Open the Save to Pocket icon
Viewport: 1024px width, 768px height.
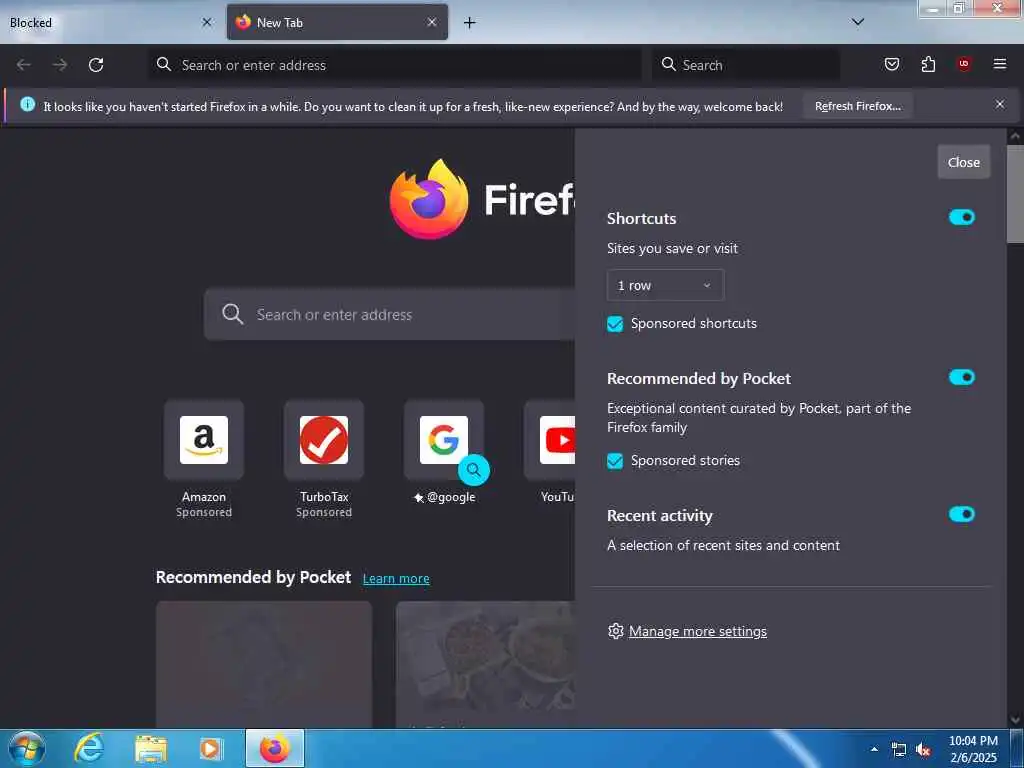pyautogui.click(x=891, y=64)
